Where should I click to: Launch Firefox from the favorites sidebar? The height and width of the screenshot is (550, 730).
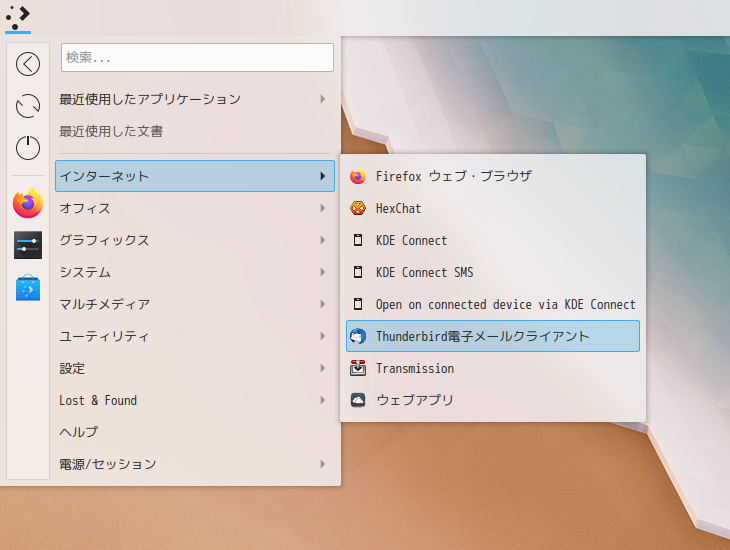tap(28, 203)
